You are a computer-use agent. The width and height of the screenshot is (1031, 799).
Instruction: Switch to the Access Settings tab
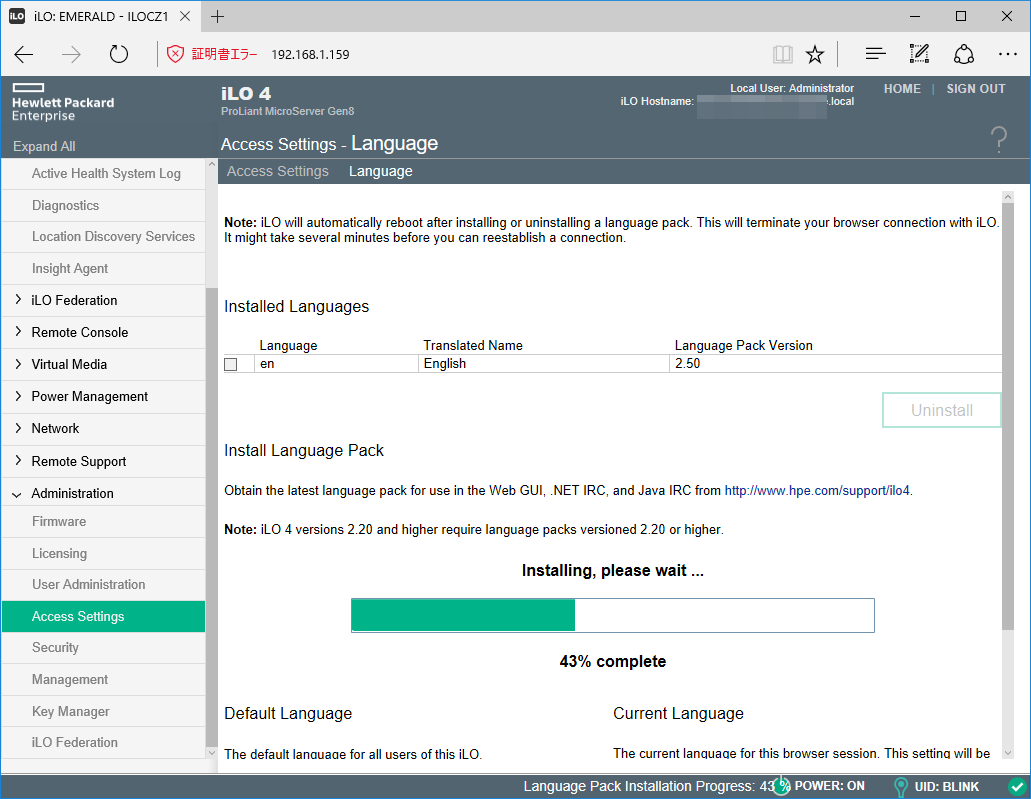click(277, 171)
